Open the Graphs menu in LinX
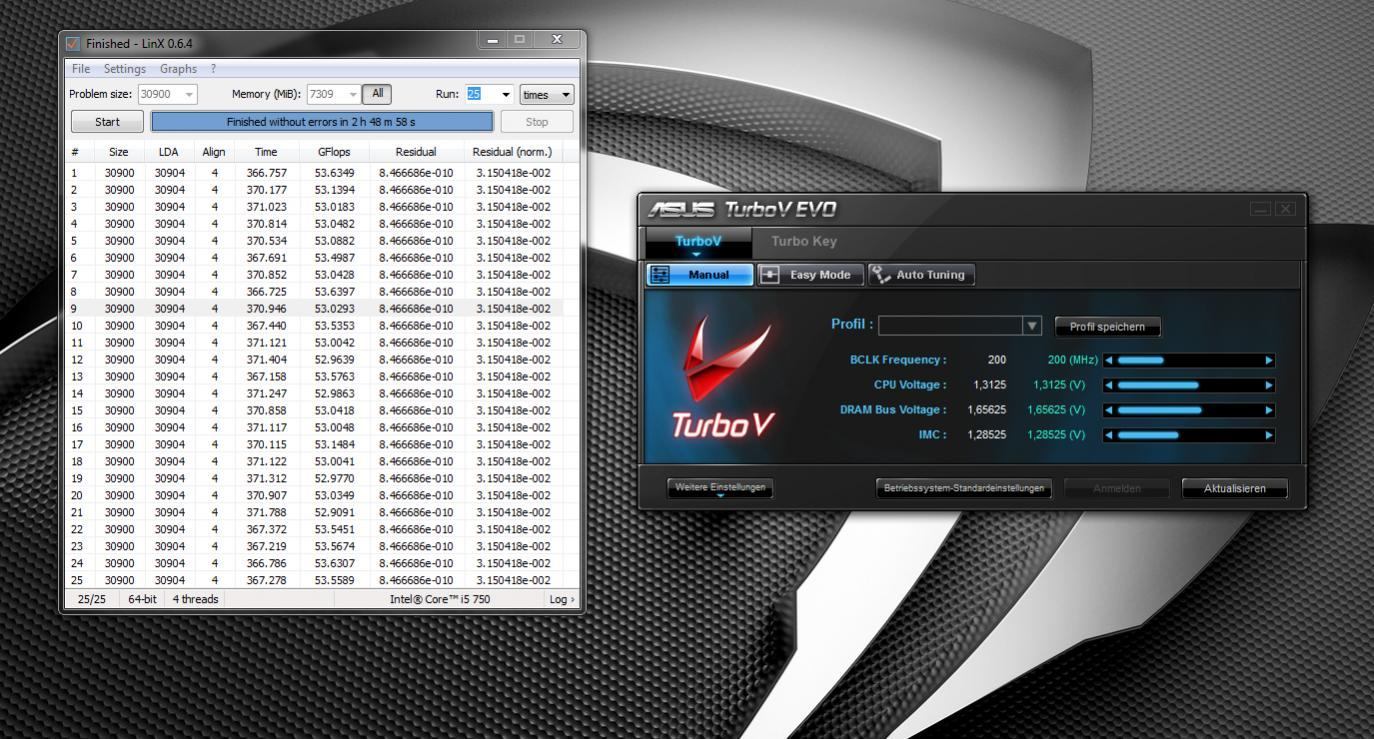The width and height of the screenshot is (1374, 739). pos(178,69)
